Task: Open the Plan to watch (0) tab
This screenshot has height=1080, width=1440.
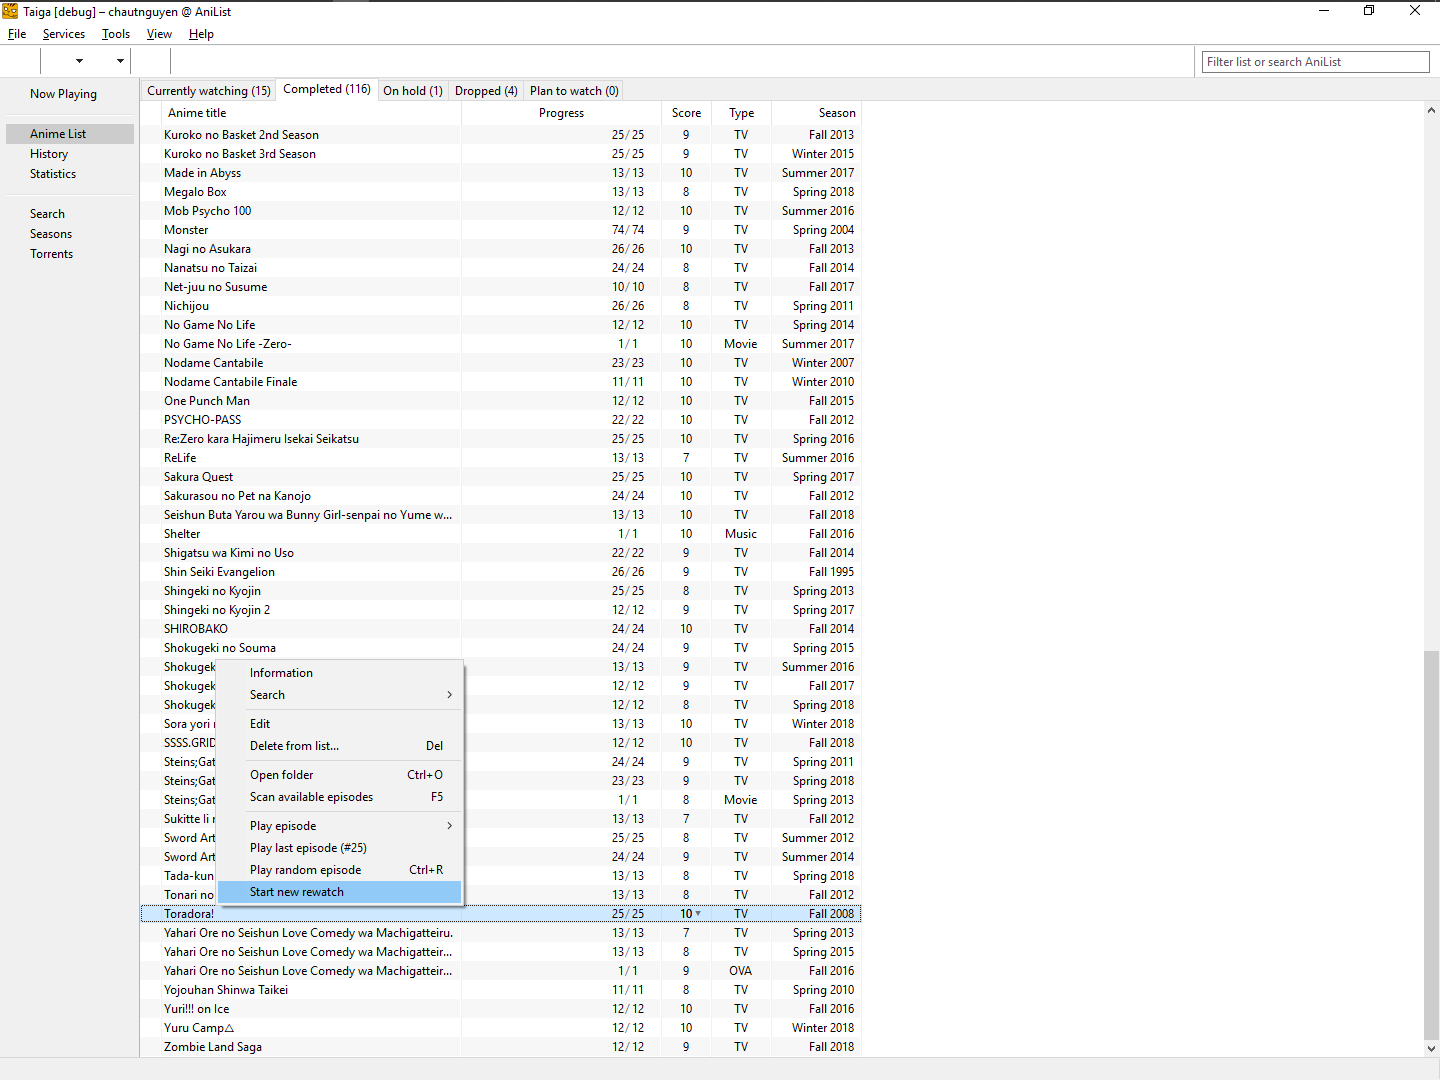Action: click(574, 91)
